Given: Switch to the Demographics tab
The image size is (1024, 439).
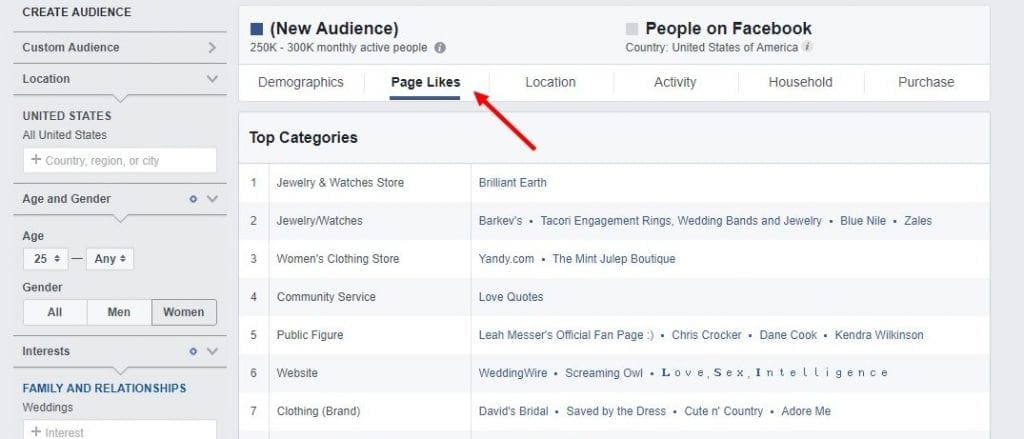Looking at the screenshot, I should (x=300, y=82).
